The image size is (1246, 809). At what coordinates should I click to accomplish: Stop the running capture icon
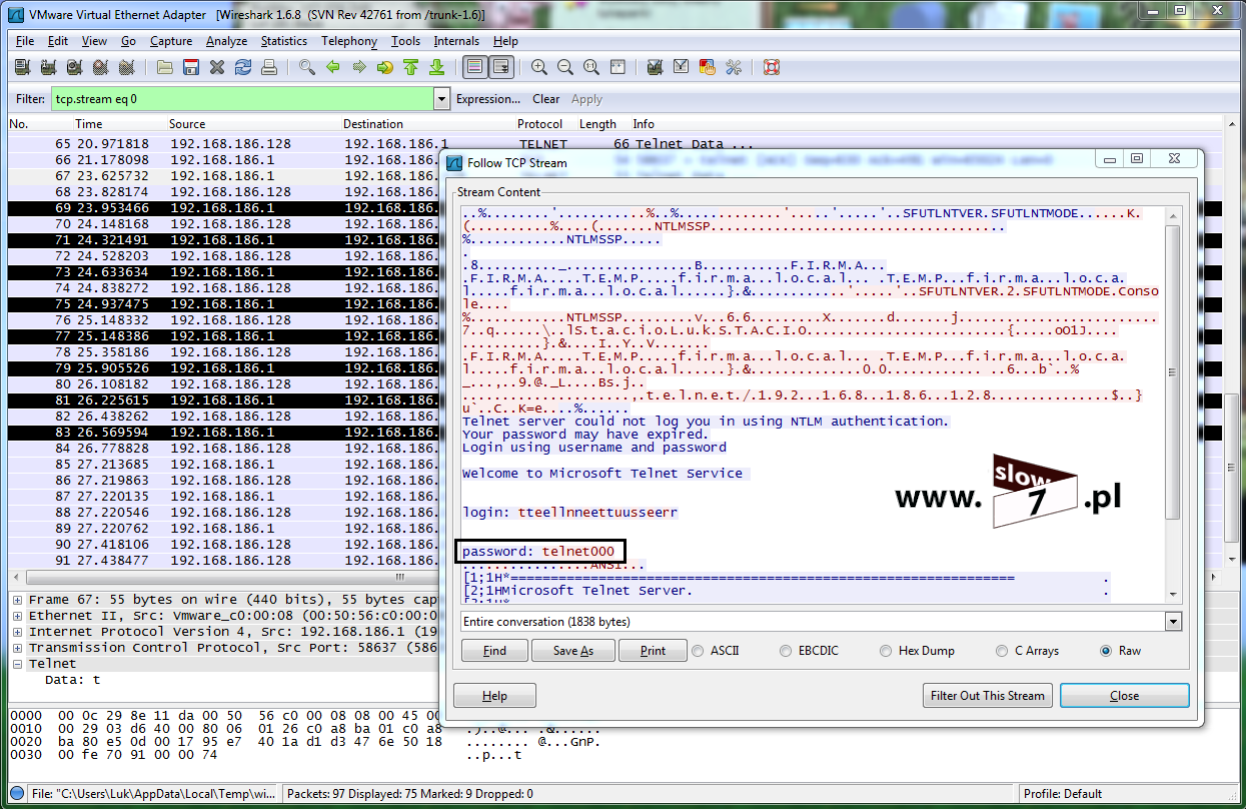(100, 68)
